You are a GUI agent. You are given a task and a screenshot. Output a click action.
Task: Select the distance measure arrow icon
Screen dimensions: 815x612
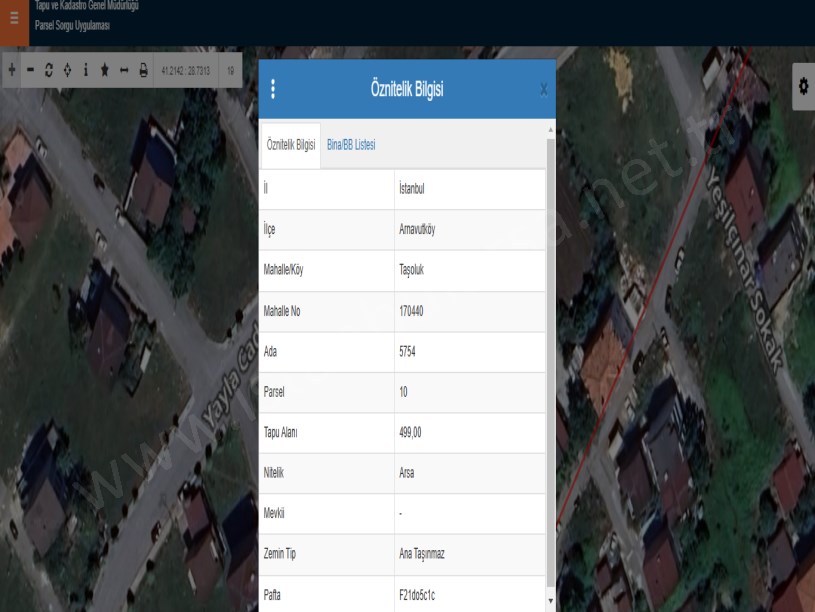pos(124,70)
